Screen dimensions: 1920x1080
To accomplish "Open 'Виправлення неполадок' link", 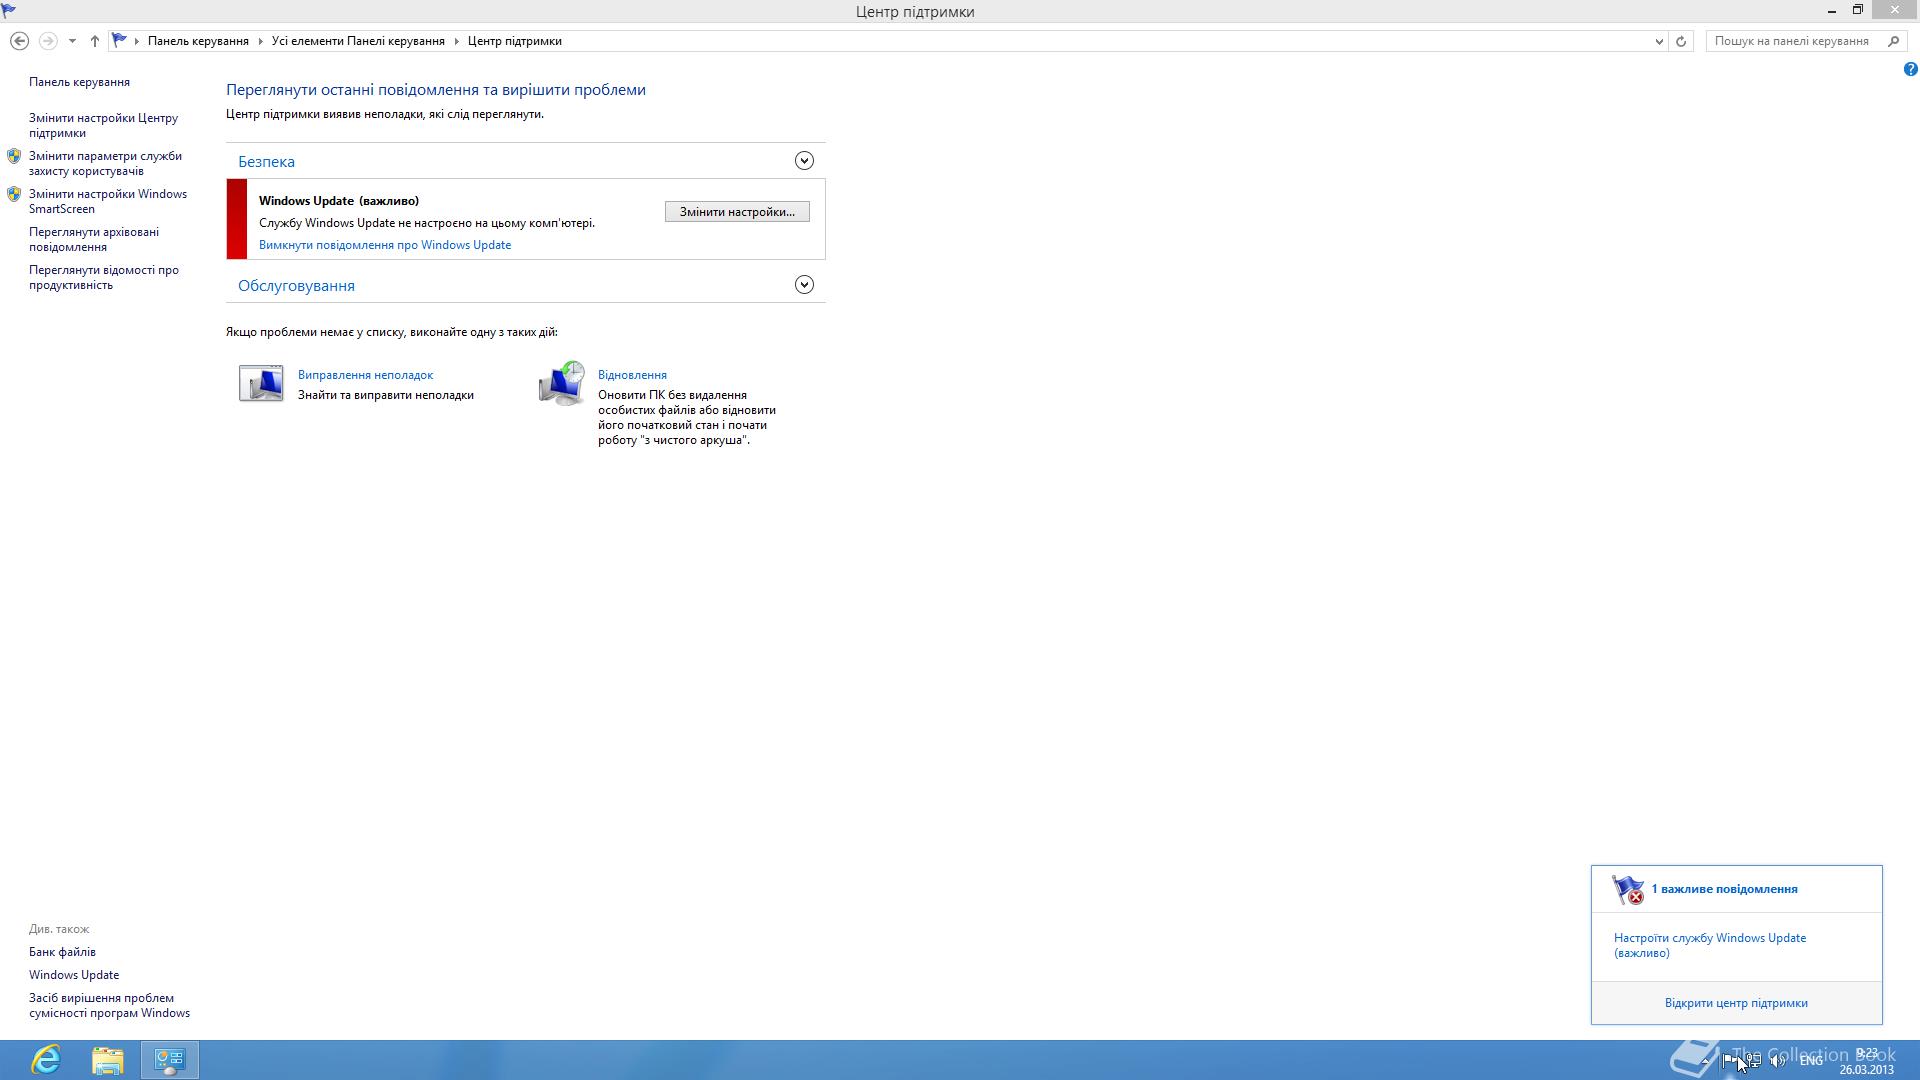I will [x=365, y=375].
